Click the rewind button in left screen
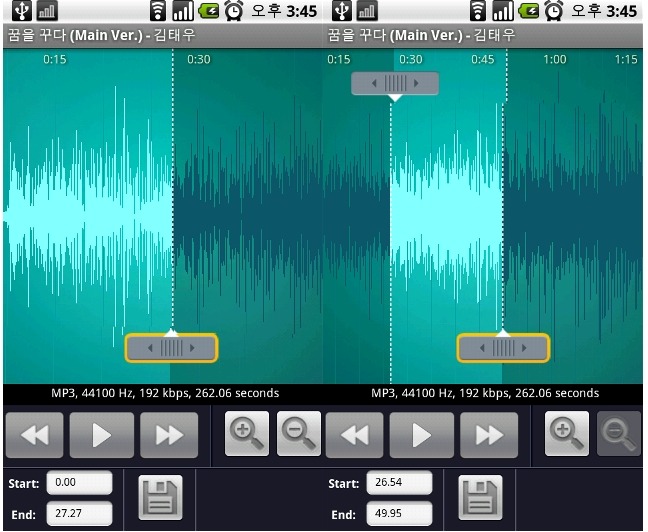Viewport: 648px width, 532px height. coord(35,435)
